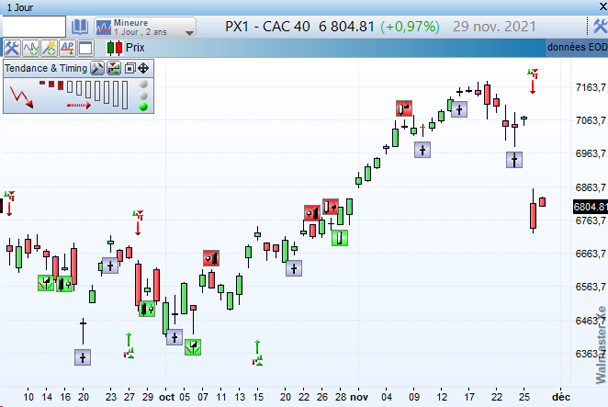Open the AP analysis icon
Screen dimensions: 608x407
tap(67, 48)
